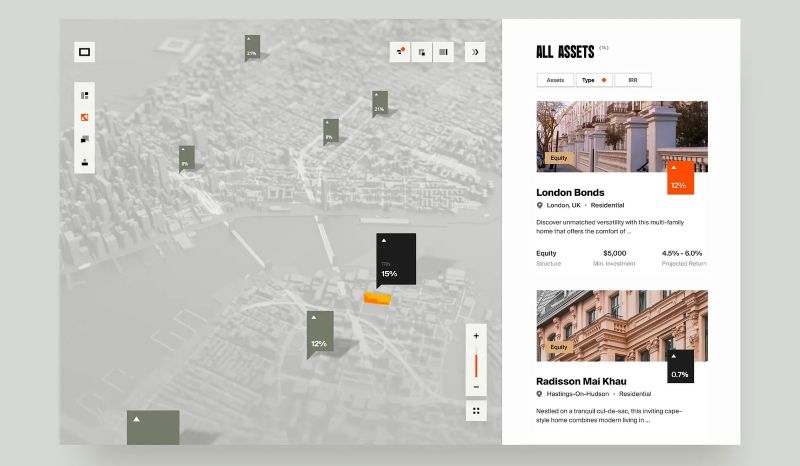
Task: Click Residential label under Radisson Mai Khau
Action: point(635,394)
